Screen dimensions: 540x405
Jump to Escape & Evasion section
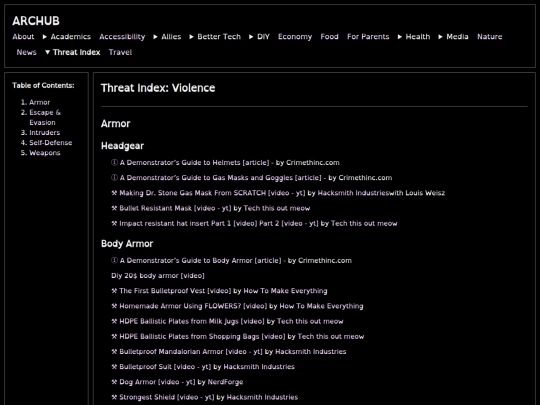[x=45, y=117]
